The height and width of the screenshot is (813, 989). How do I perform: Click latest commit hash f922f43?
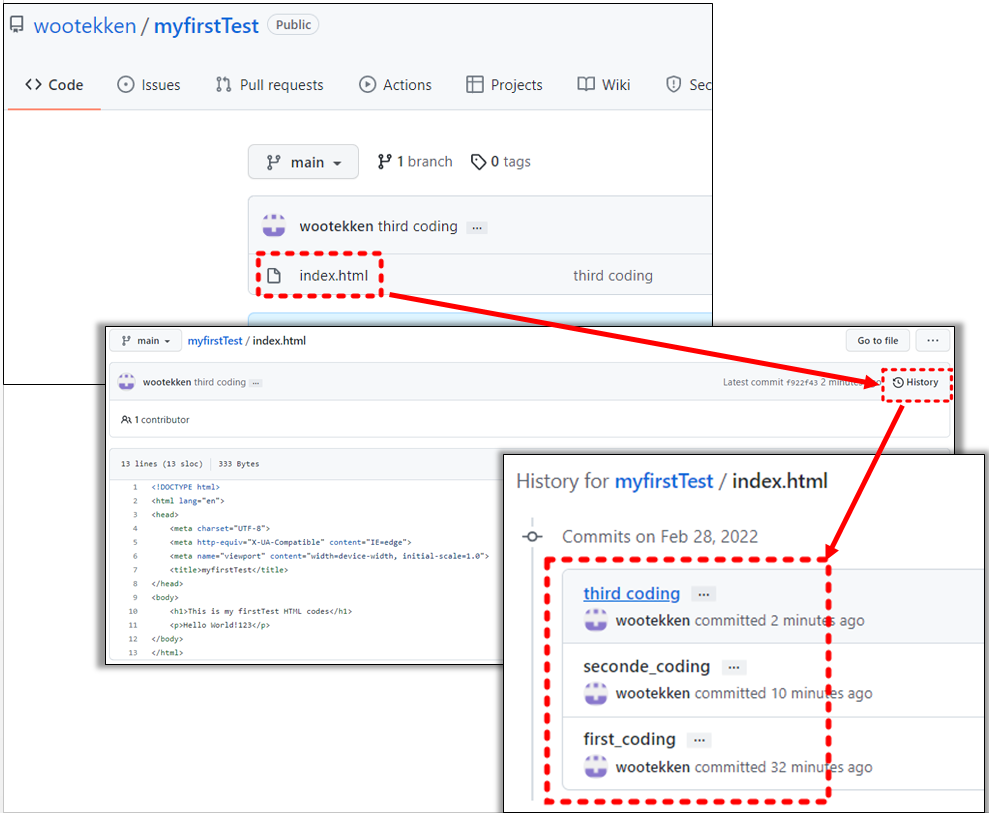802,382
